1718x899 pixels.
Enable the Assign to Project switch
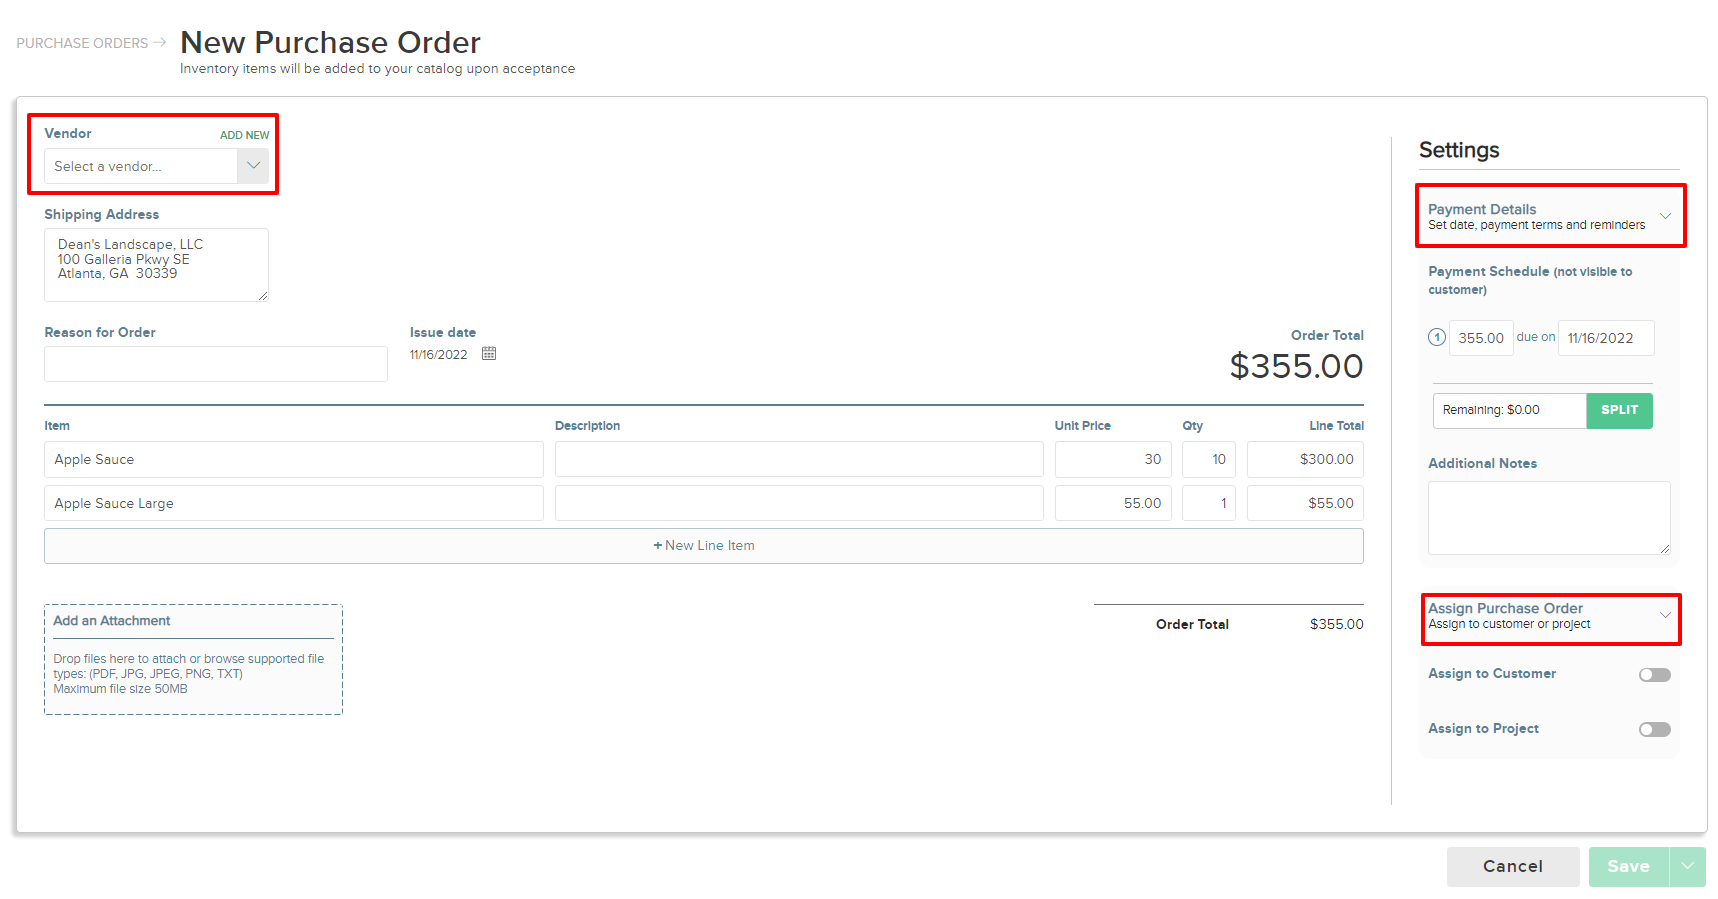[x=1654, y=730]
